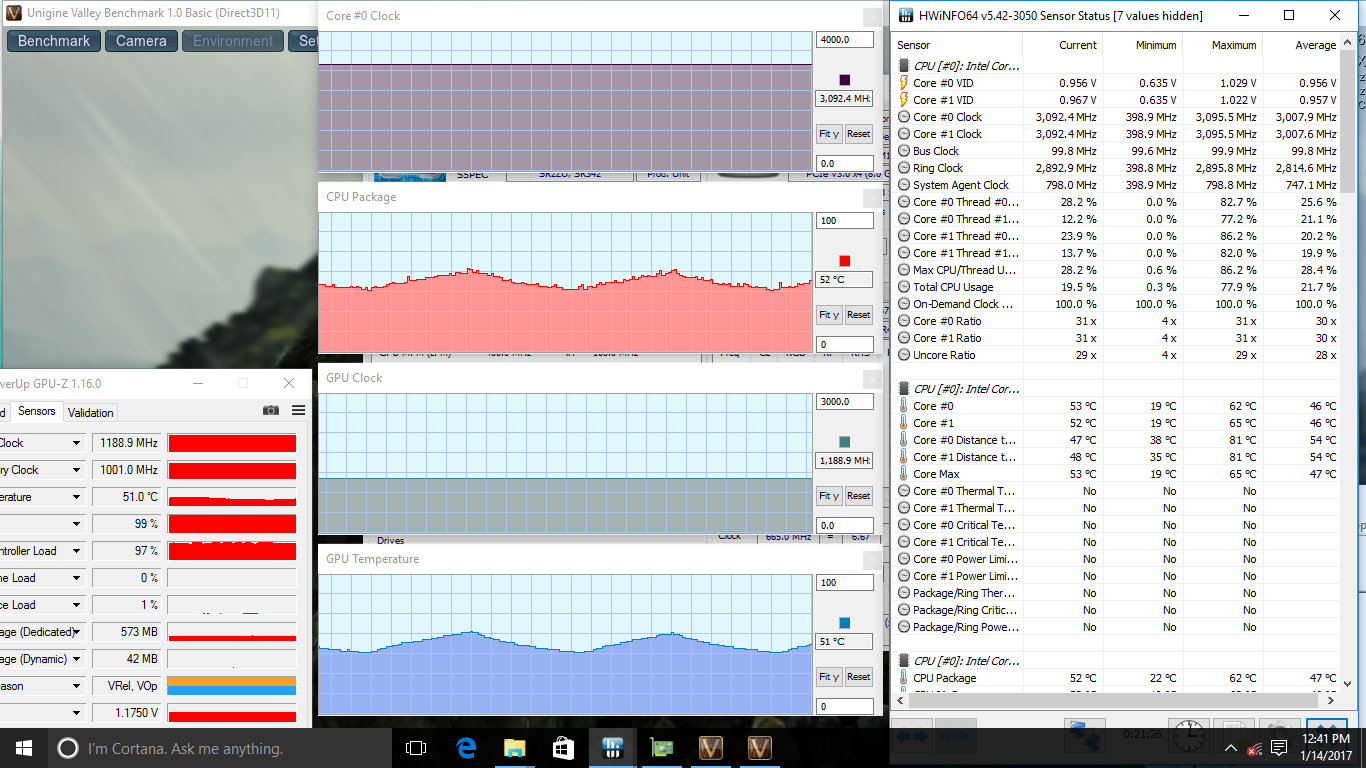Switch to the Sensors tab in GPU-Z

coord(37,412)
